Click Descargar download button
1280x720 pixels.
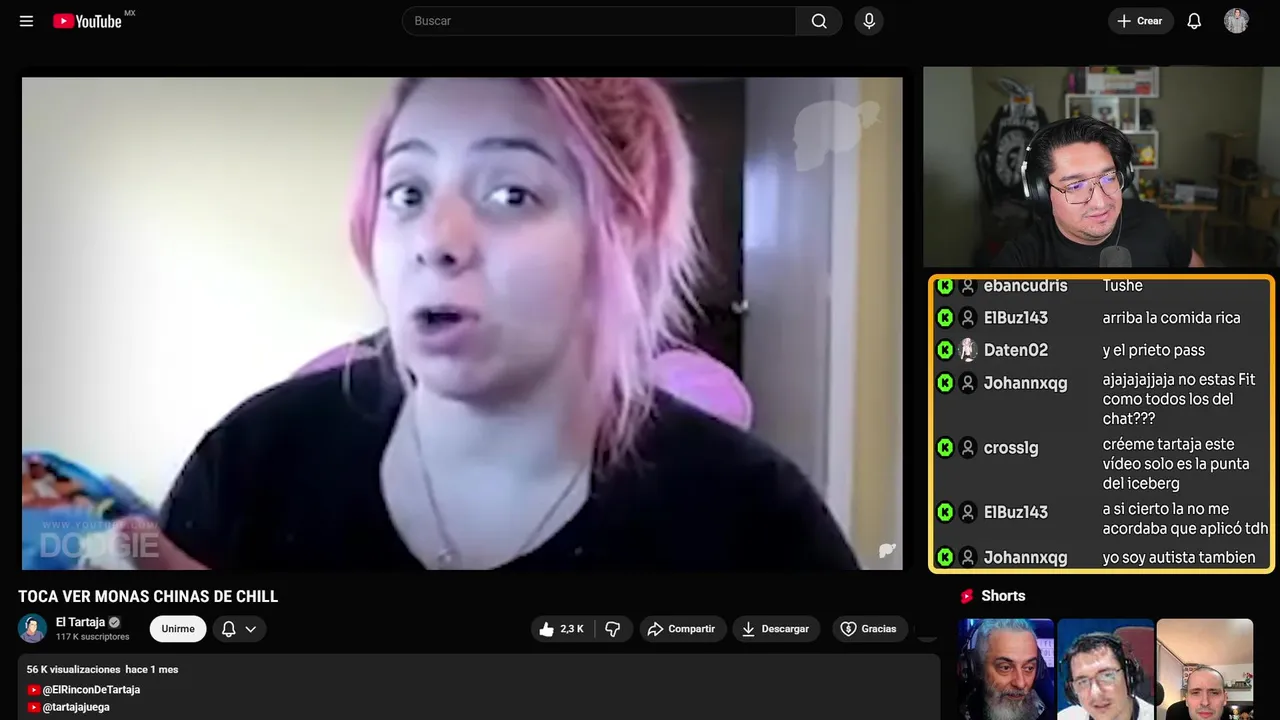tap(776, 629)
